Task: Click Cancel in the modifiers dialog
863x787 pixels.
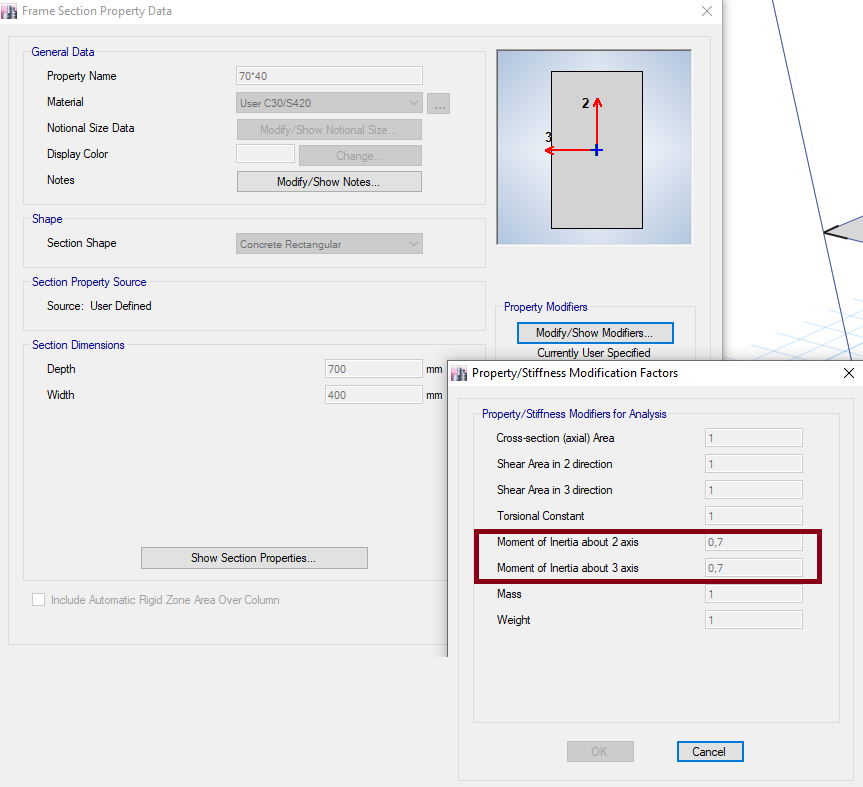Action: tap(709, 752)
